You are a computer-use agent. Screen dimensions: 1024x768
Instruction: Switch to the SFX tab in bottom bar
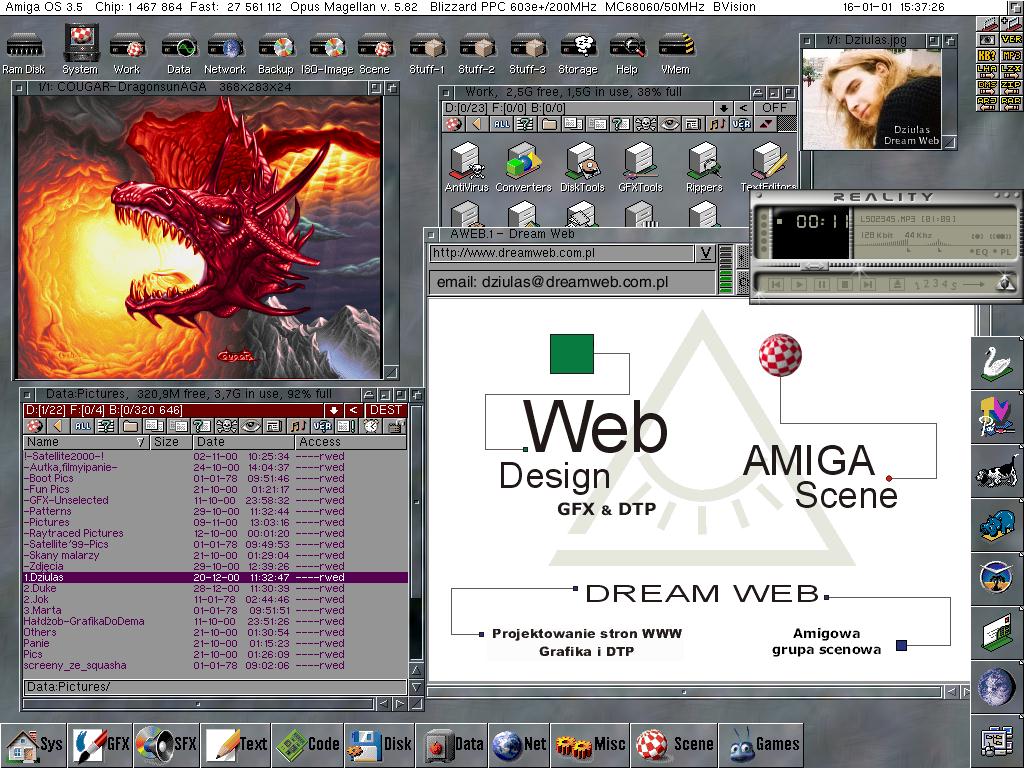[167, 744]
